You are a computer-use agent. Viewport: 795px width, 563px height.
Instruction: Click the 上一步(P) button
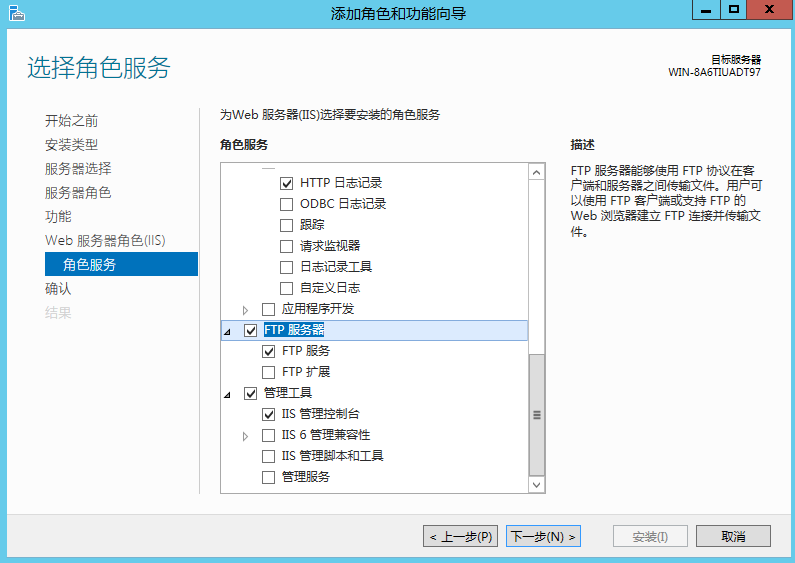coord(460,537)
